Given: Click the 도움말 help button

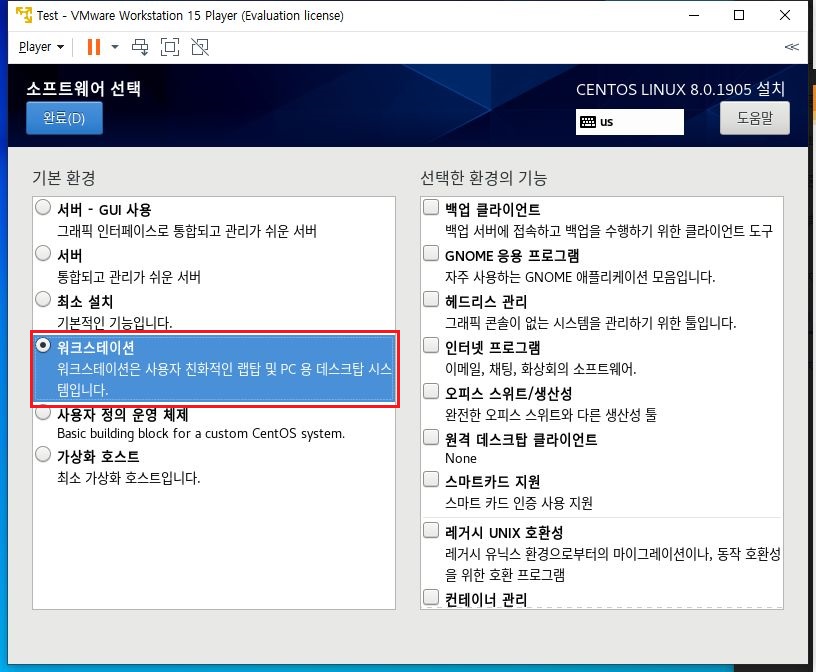Looking at the screenshot, I should click(x=755, y=118).
